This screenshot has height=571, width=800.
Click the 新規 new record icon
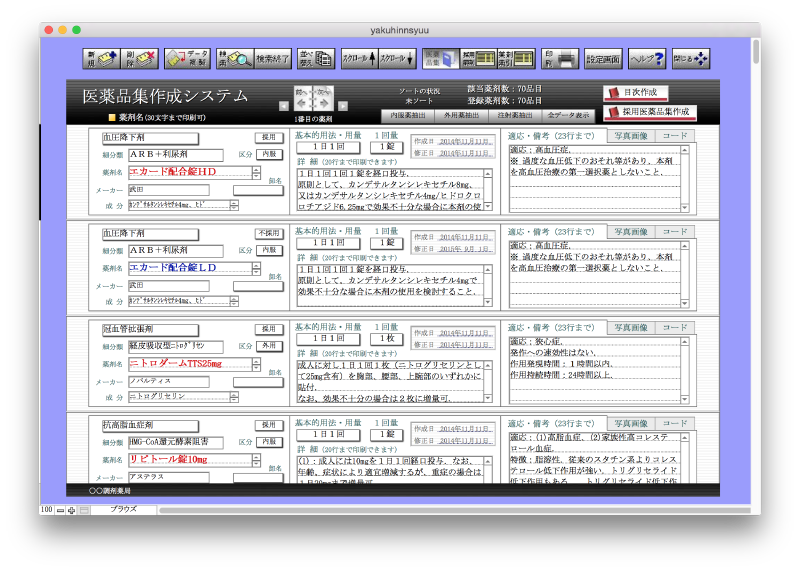(101, 59)
